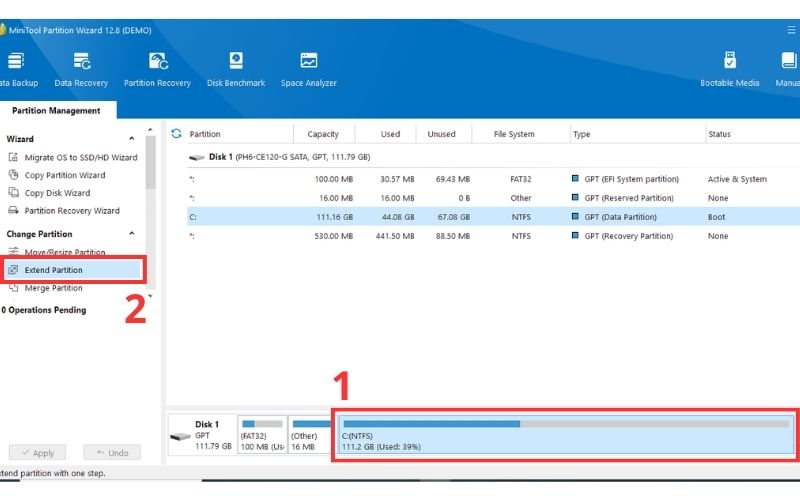This screenshot has height=500, width=800.
Task: Open the Space Analyzer tool
Action: 309,69
